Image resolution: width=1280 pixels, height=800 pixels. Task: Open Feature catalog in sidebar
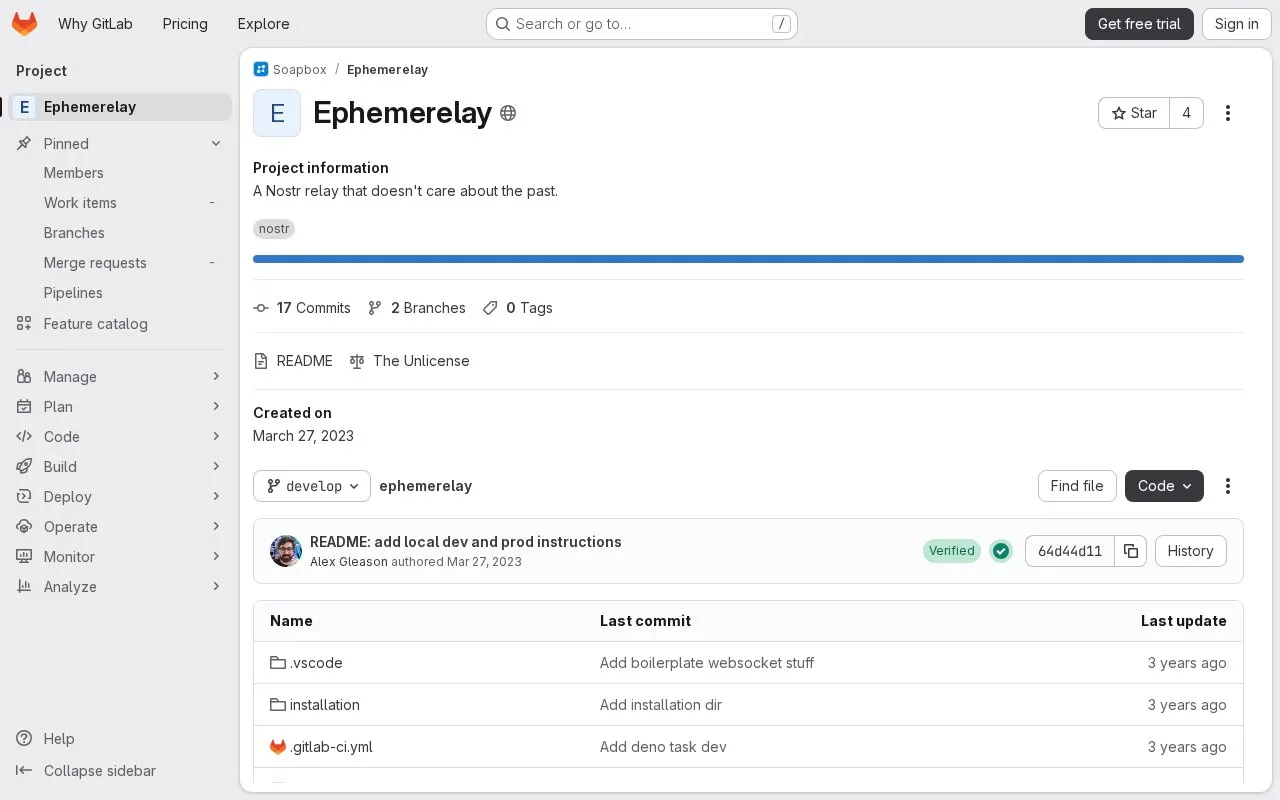pyautogui.click(x=120, y=324)
